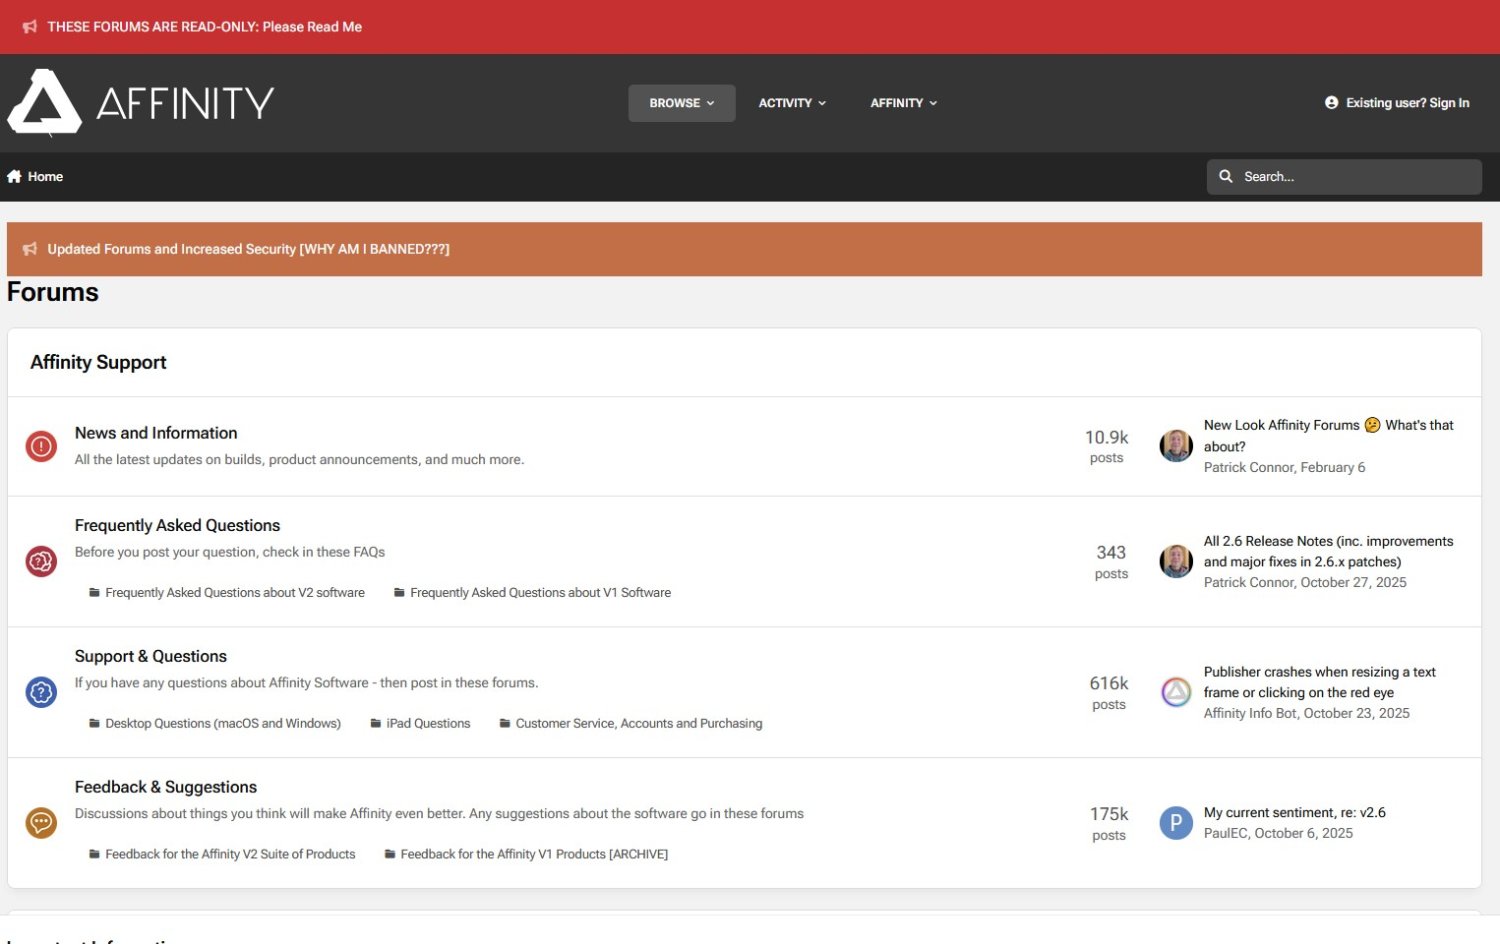Open the New Look Affinity Forums topic
The width and height of the screenshot is (1500, 944).
pyautogui.click(x=1328, y=436)
